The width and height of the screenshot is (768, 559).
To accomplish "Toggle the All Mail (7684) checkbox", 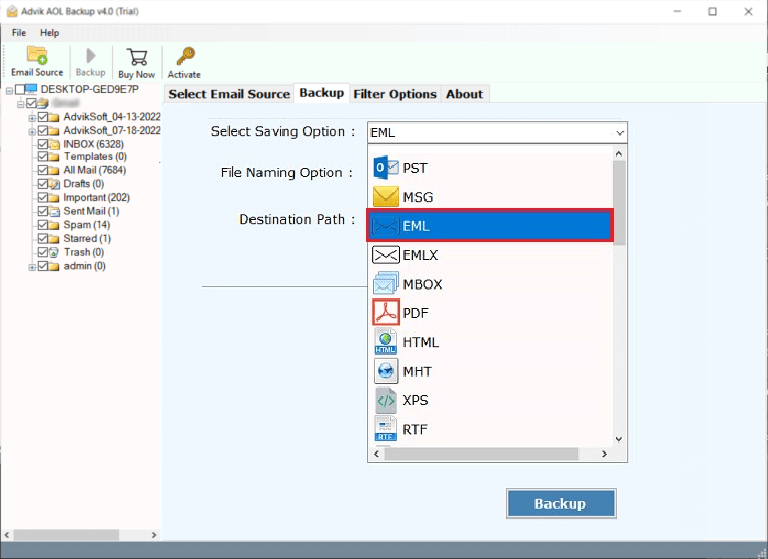I will (43, 170).
